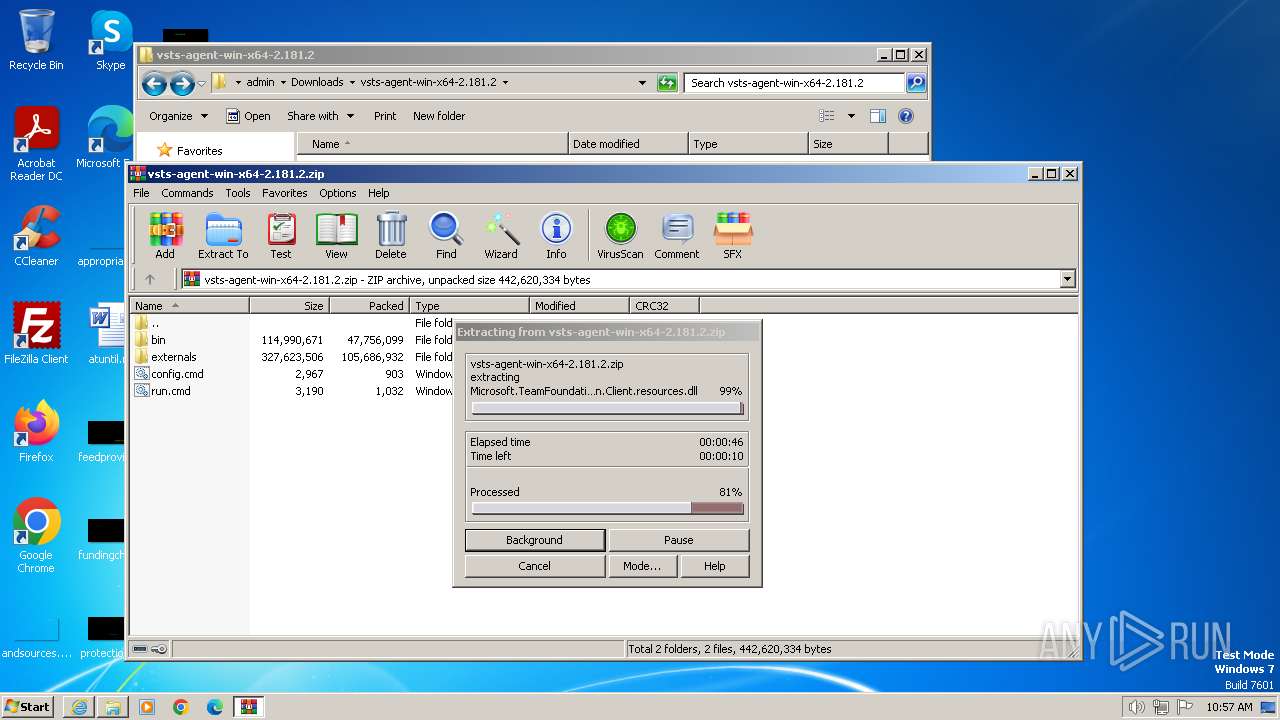
Task: Open the Options menu
Action: [x=338, y=193]
